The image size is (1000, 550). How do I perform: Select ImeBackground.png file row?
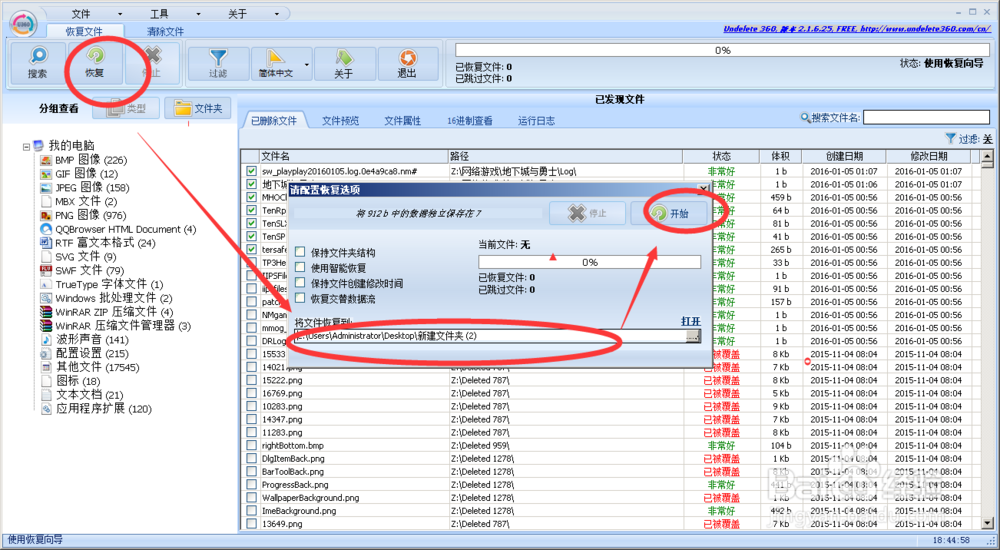click(x=610, y=510)
